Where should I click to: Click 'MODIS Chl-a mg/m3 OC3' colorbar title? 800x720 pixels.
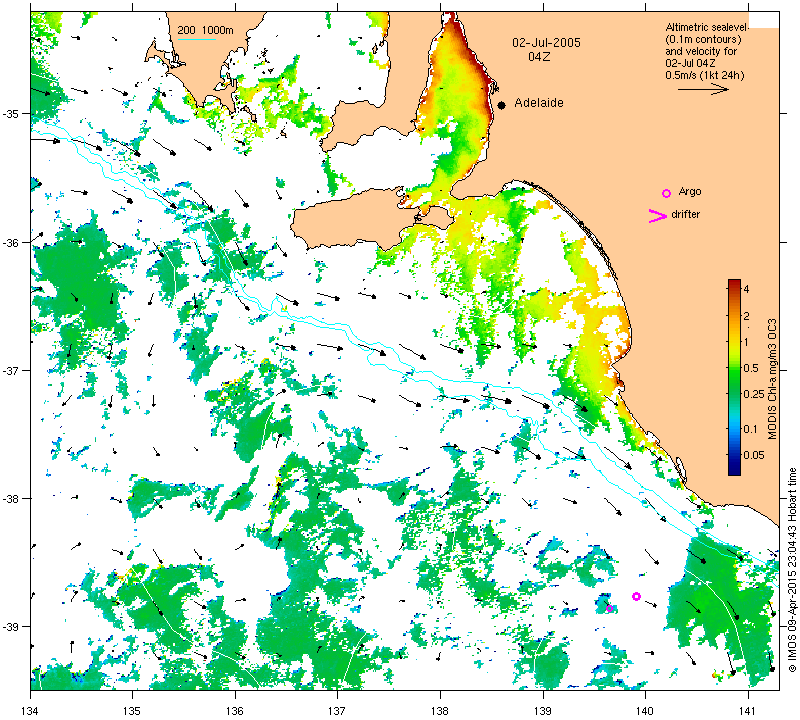[772, 379]
